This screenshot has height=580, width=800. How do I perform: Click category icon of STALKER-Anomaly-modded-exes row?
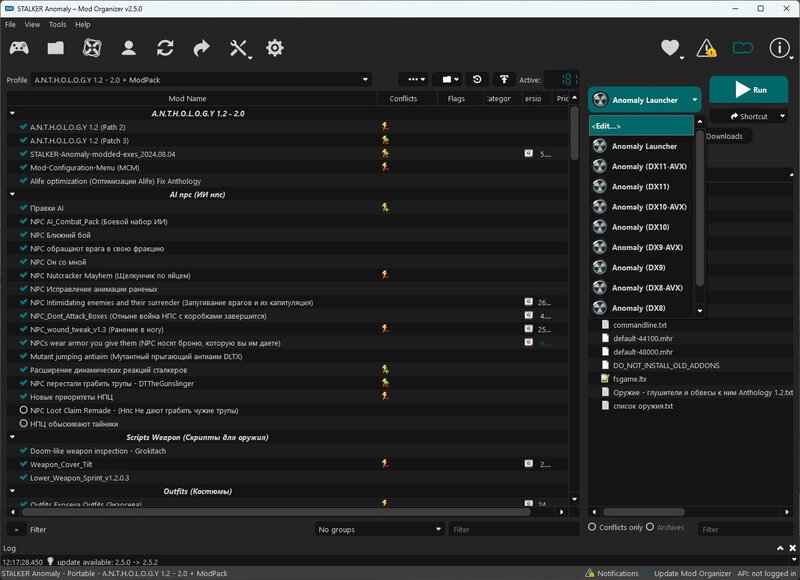(x=529, y=153)
